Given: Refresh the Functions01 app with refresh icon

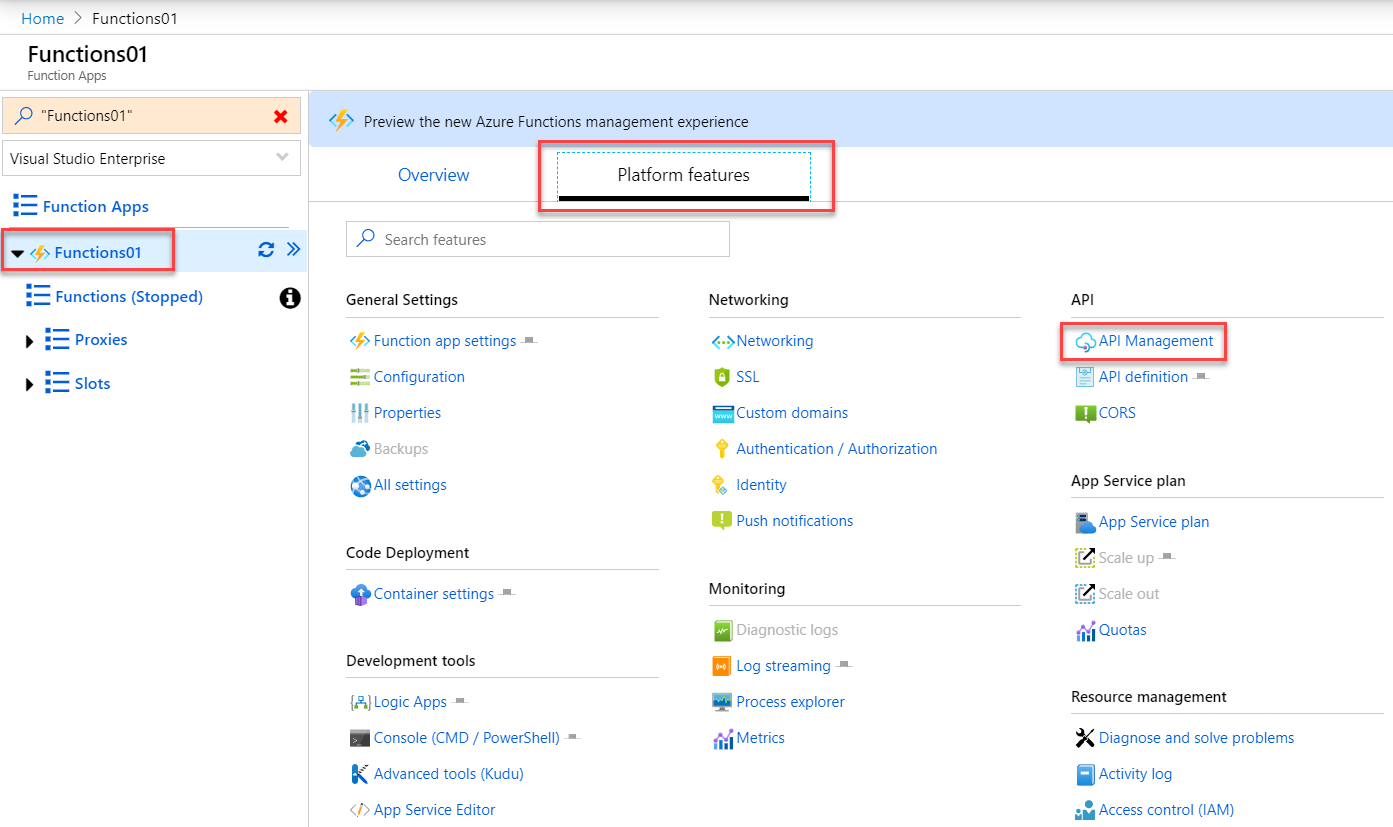Looking at the screenshot, I should click(266, 250).
